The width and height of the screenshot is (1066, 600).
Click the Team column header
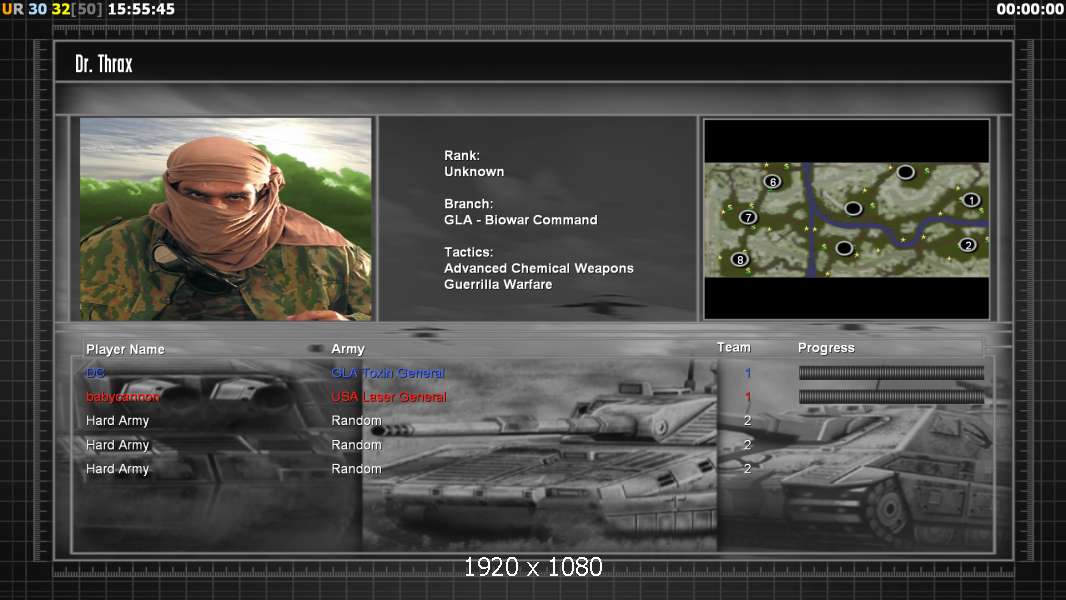[733, 347]
